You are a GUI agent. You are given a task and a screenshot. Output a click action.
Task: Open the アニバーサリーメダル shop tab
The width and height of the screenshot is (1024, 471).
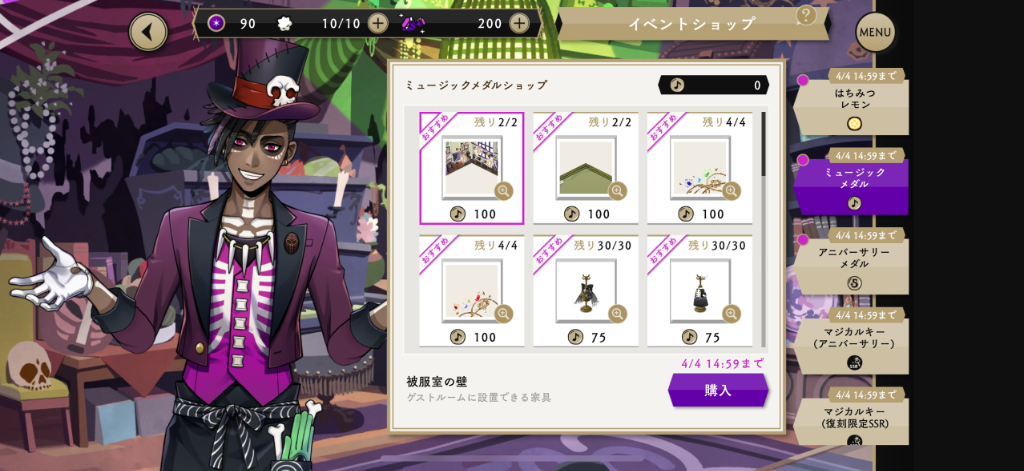coord(851,261)
